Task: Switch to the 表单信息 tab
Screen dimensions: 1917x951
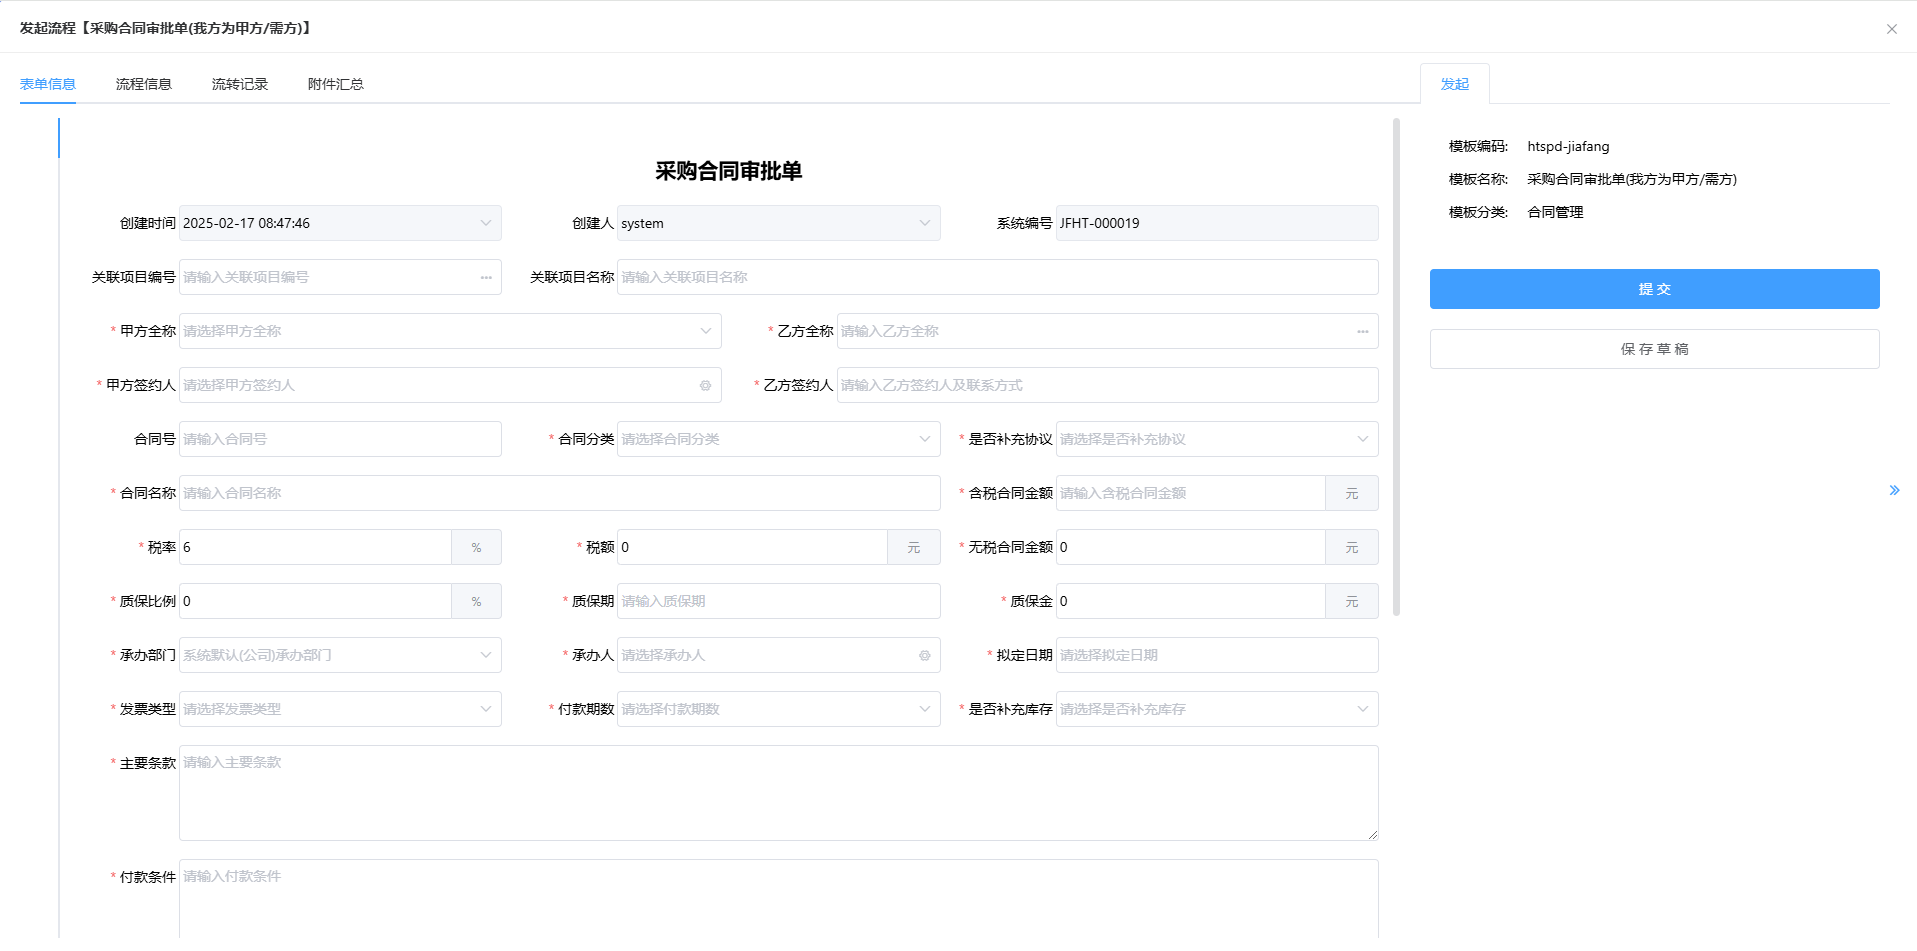Action: [48, 84]
